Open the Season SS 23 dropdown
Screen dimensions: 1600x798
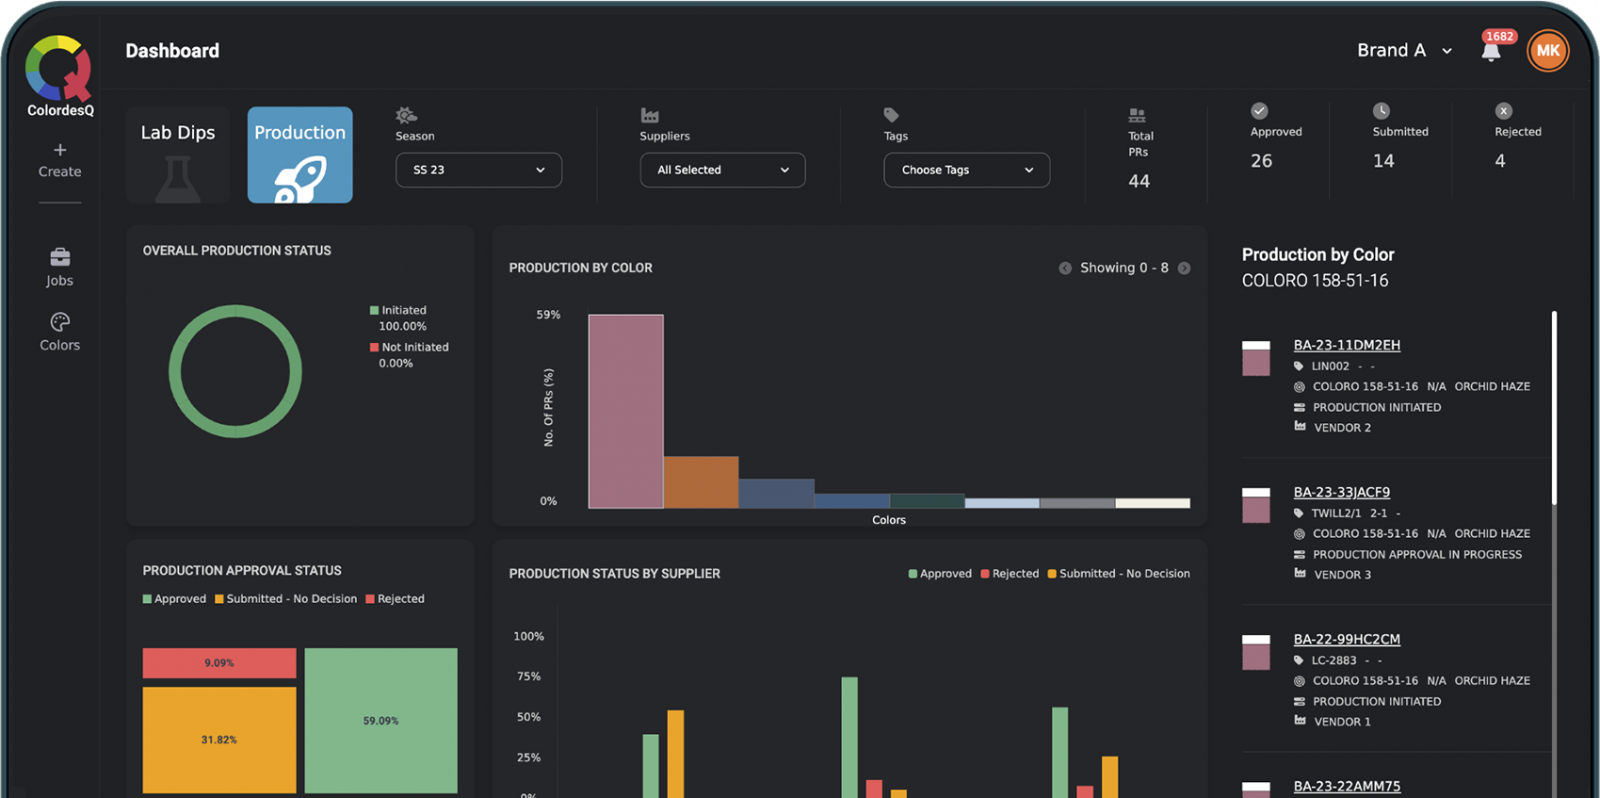478,170
